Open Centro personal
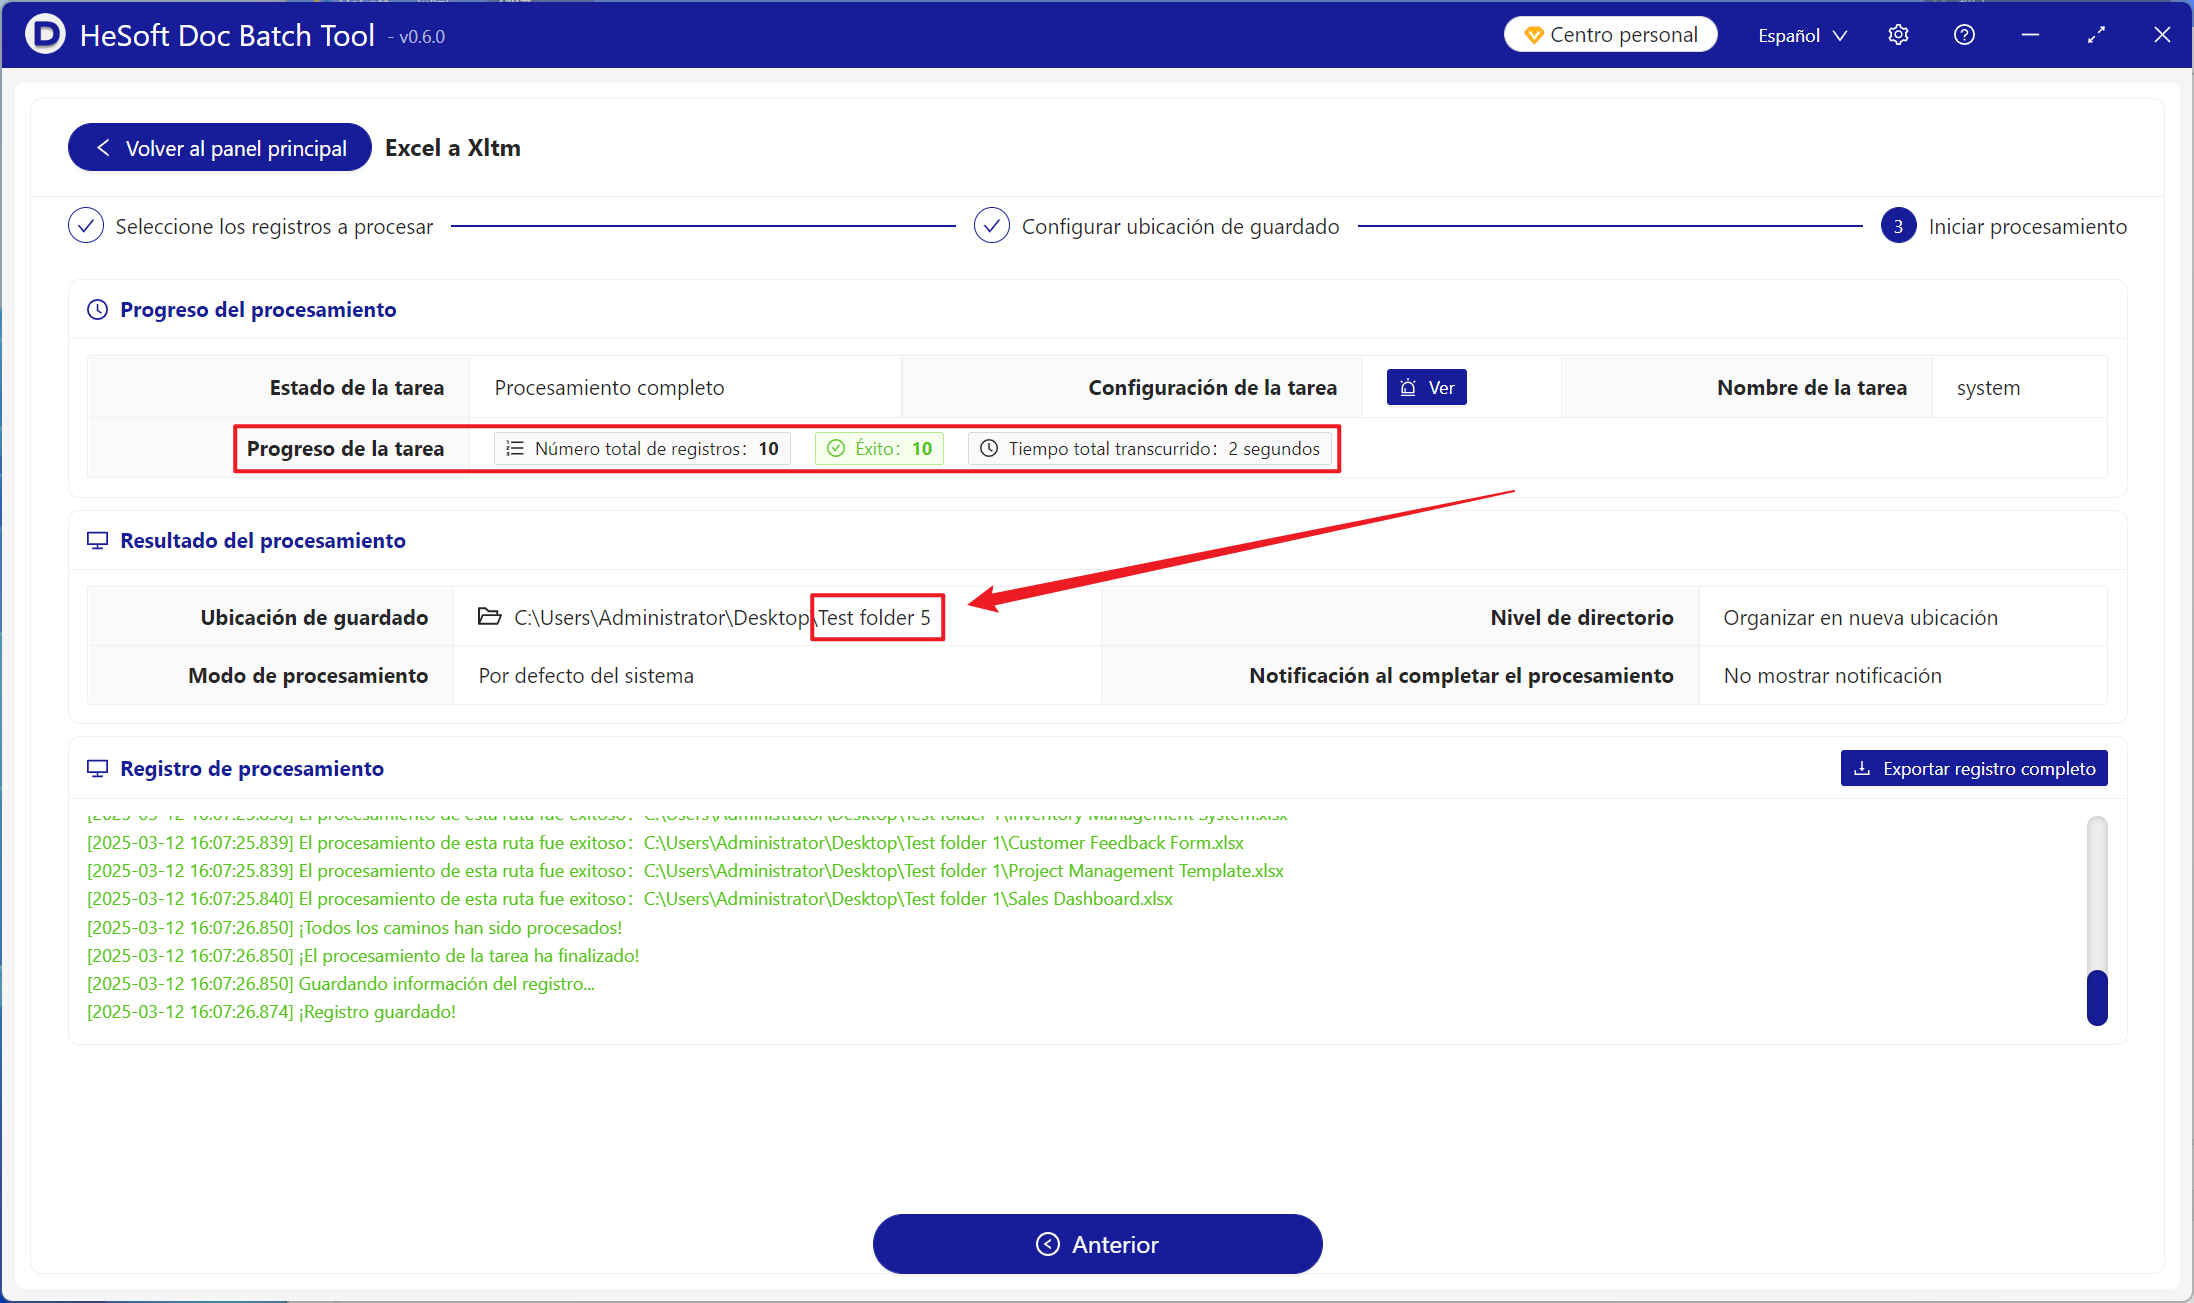The width and height of the screenshot is (2194, 1303). pyautogui.click(x=1611, y=35)
